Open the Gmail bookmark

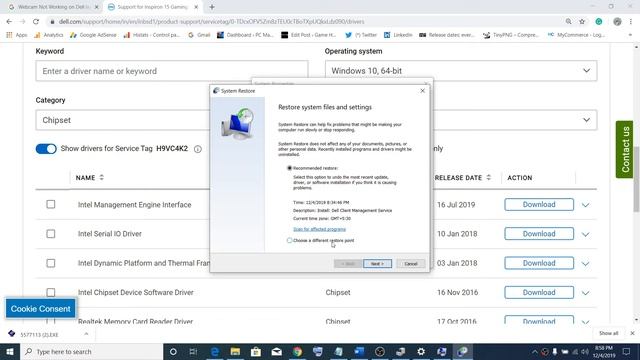(199, 35)
